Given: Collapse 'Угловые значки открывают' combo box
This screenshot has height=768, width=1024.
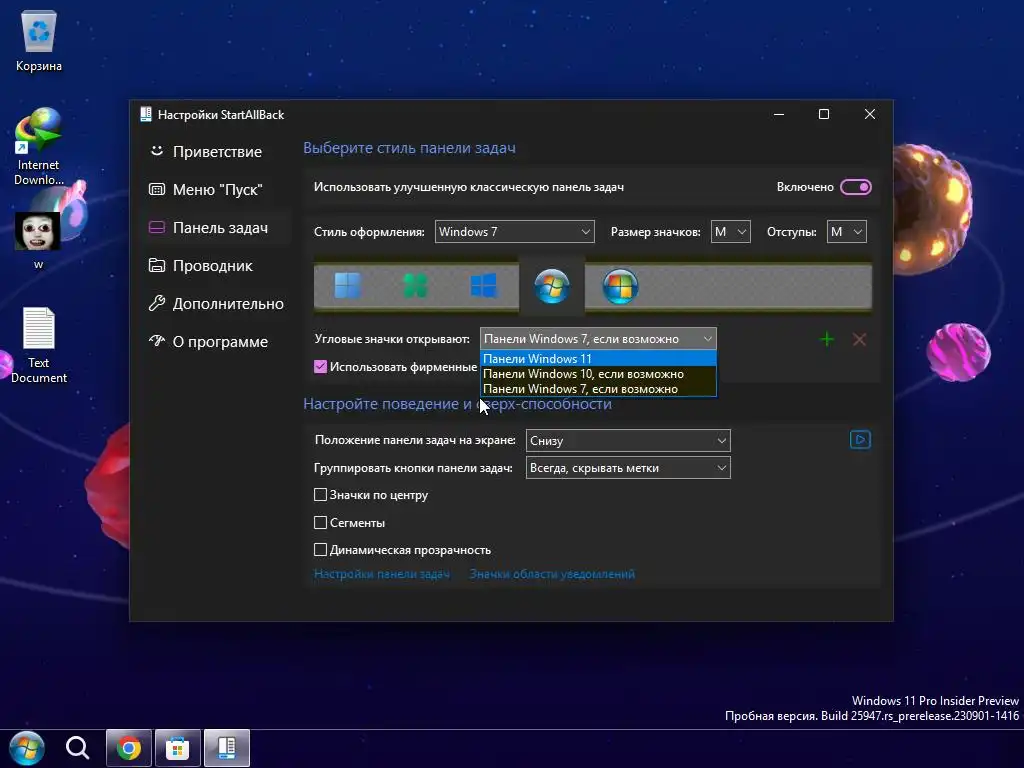Looking at the screenshot, I should coord(598,339).
